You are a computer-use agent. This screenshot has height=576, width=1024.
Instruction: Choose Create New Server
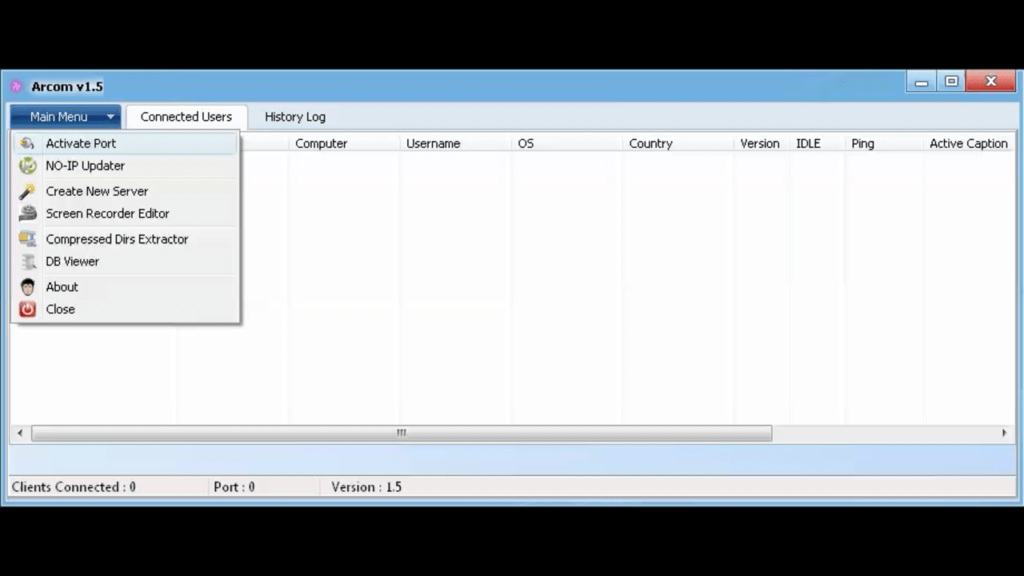click(125, 191)
